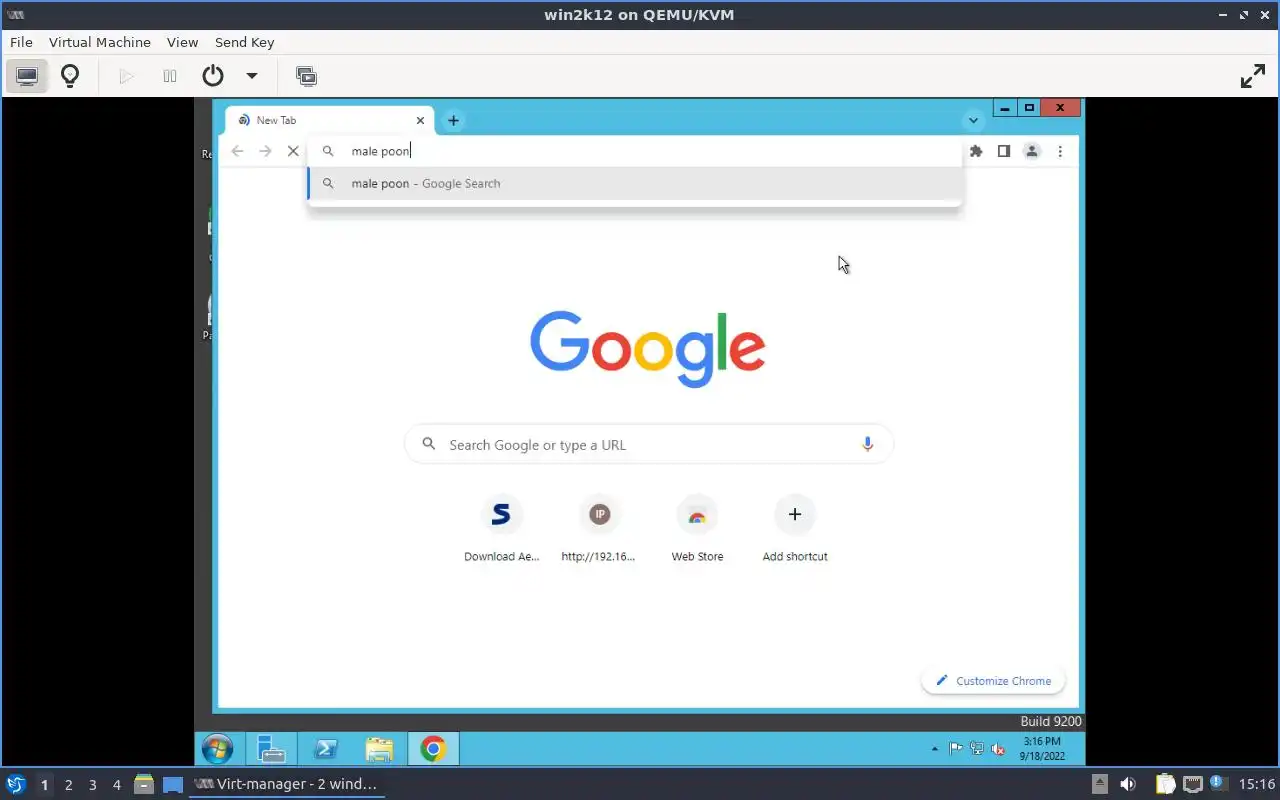This screenshot has width=1280, height=800.
Task: Click the Windows network tray icon
Action: pyautogui.click(x=977, y=748)
